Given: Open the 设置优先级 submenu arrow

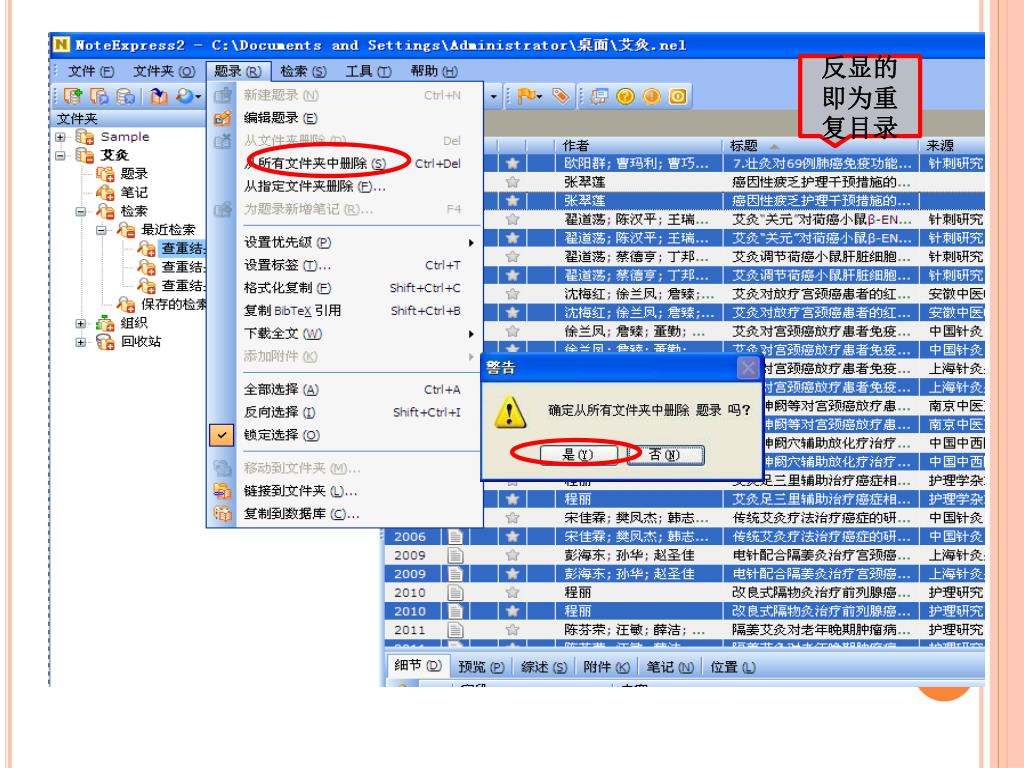Looking at the screenshot, I should pos(471,243).
